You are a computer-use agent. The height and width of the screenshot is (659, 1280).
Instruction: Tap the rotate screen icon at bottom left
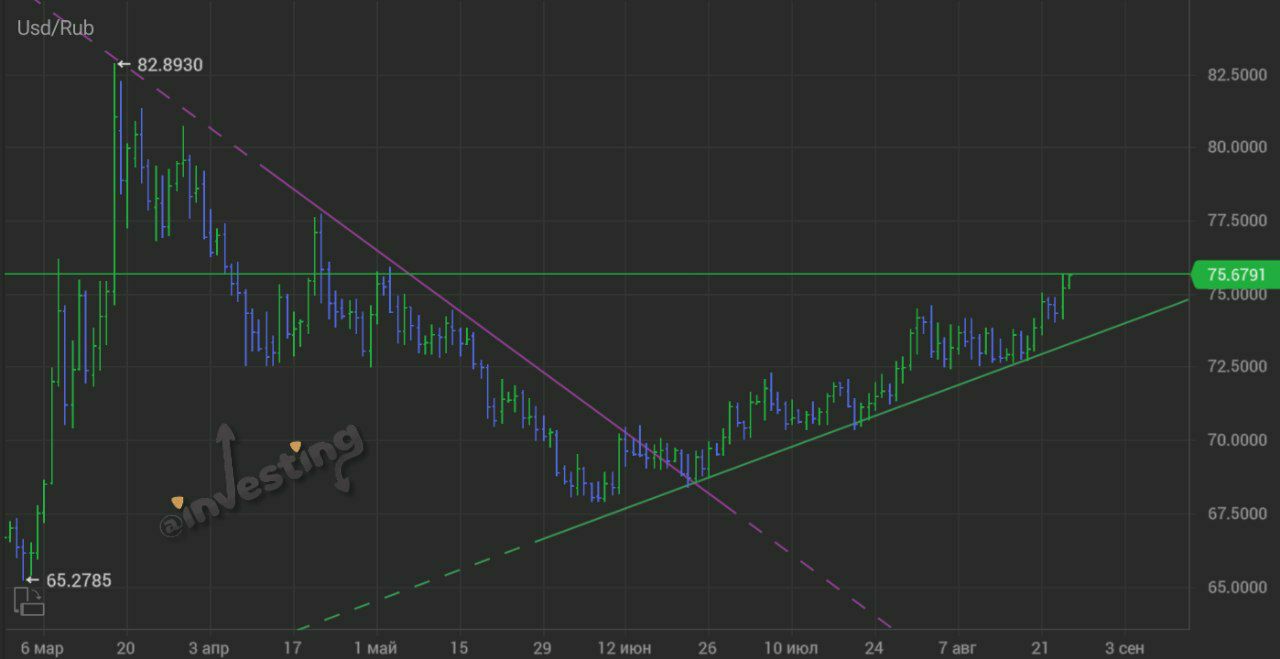(29, 600)
